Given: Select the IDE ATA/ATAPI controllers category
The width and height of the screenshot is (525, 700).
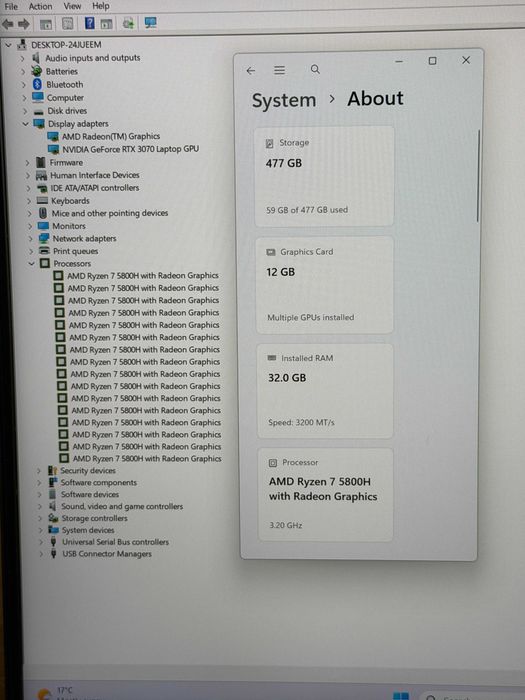Looking at the screenshot, I should click(x=95, y=188).
